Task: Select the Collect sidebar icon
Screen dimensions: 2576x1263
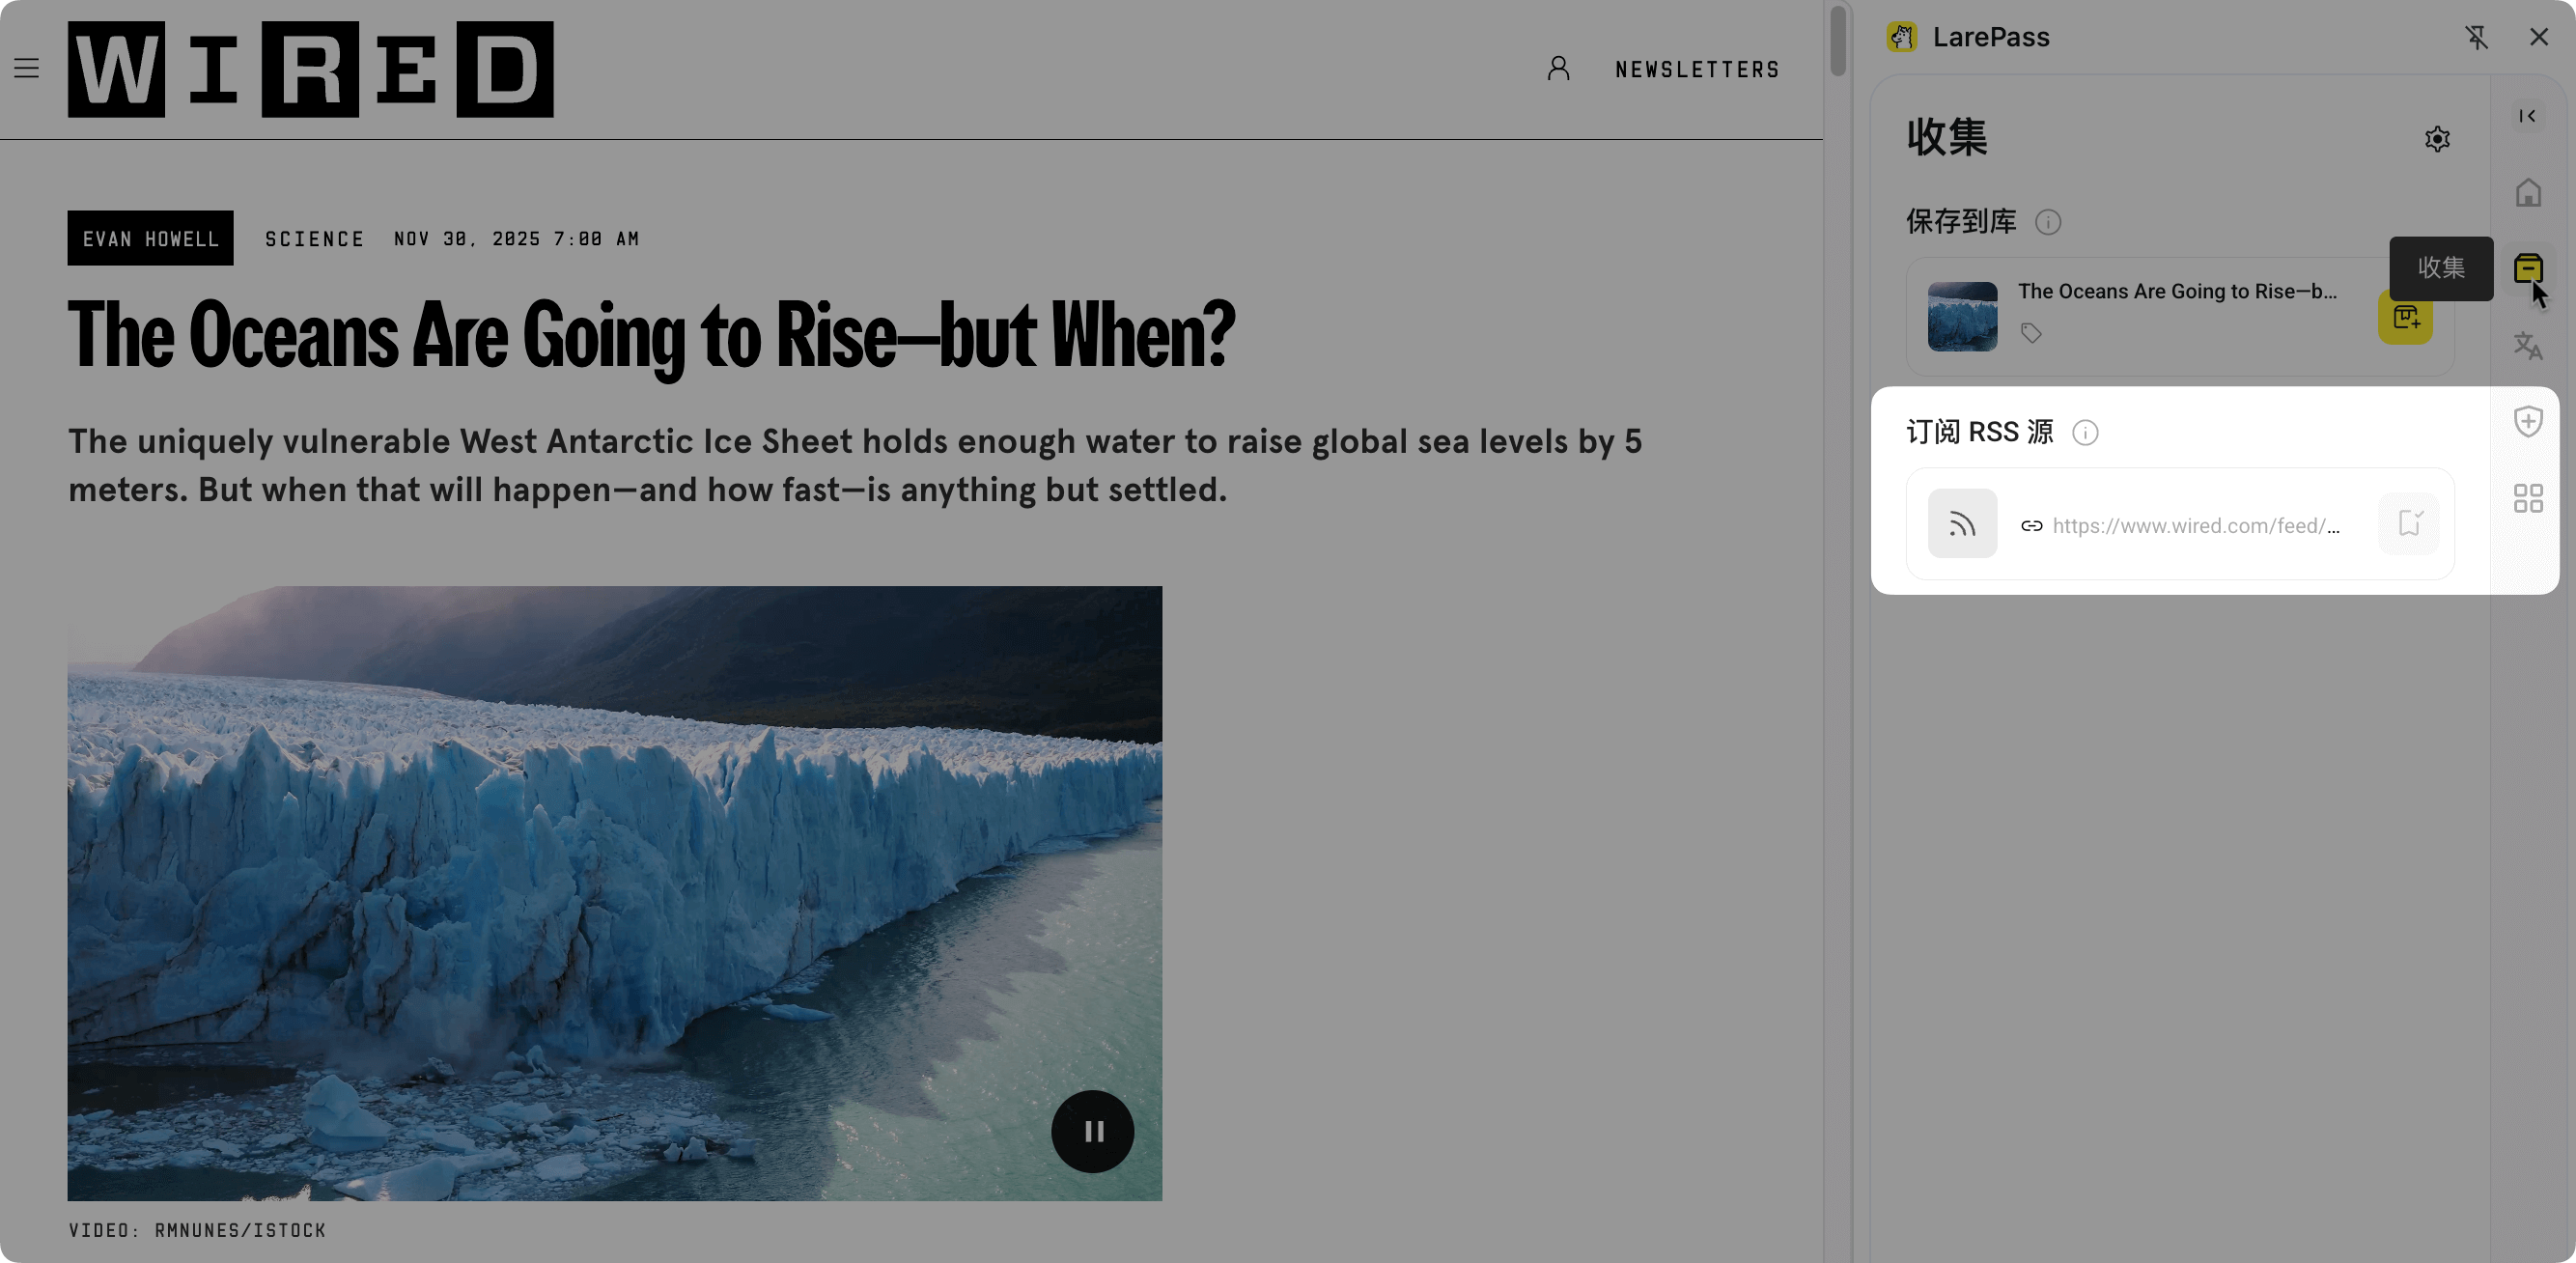Action: coord(2527,268)
